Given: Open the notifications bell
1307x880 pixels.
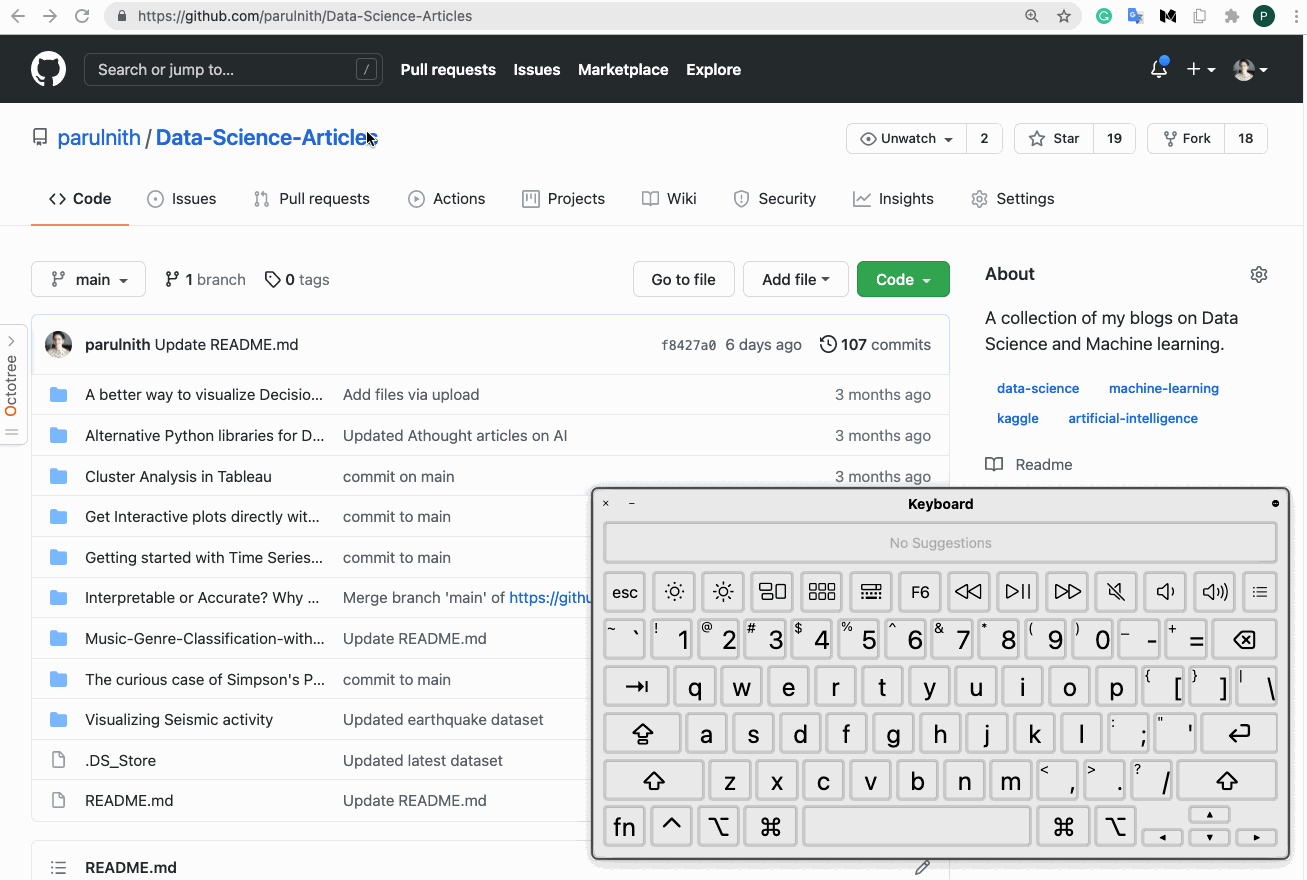Looking at the screenshot, I should click(1159, 69).
